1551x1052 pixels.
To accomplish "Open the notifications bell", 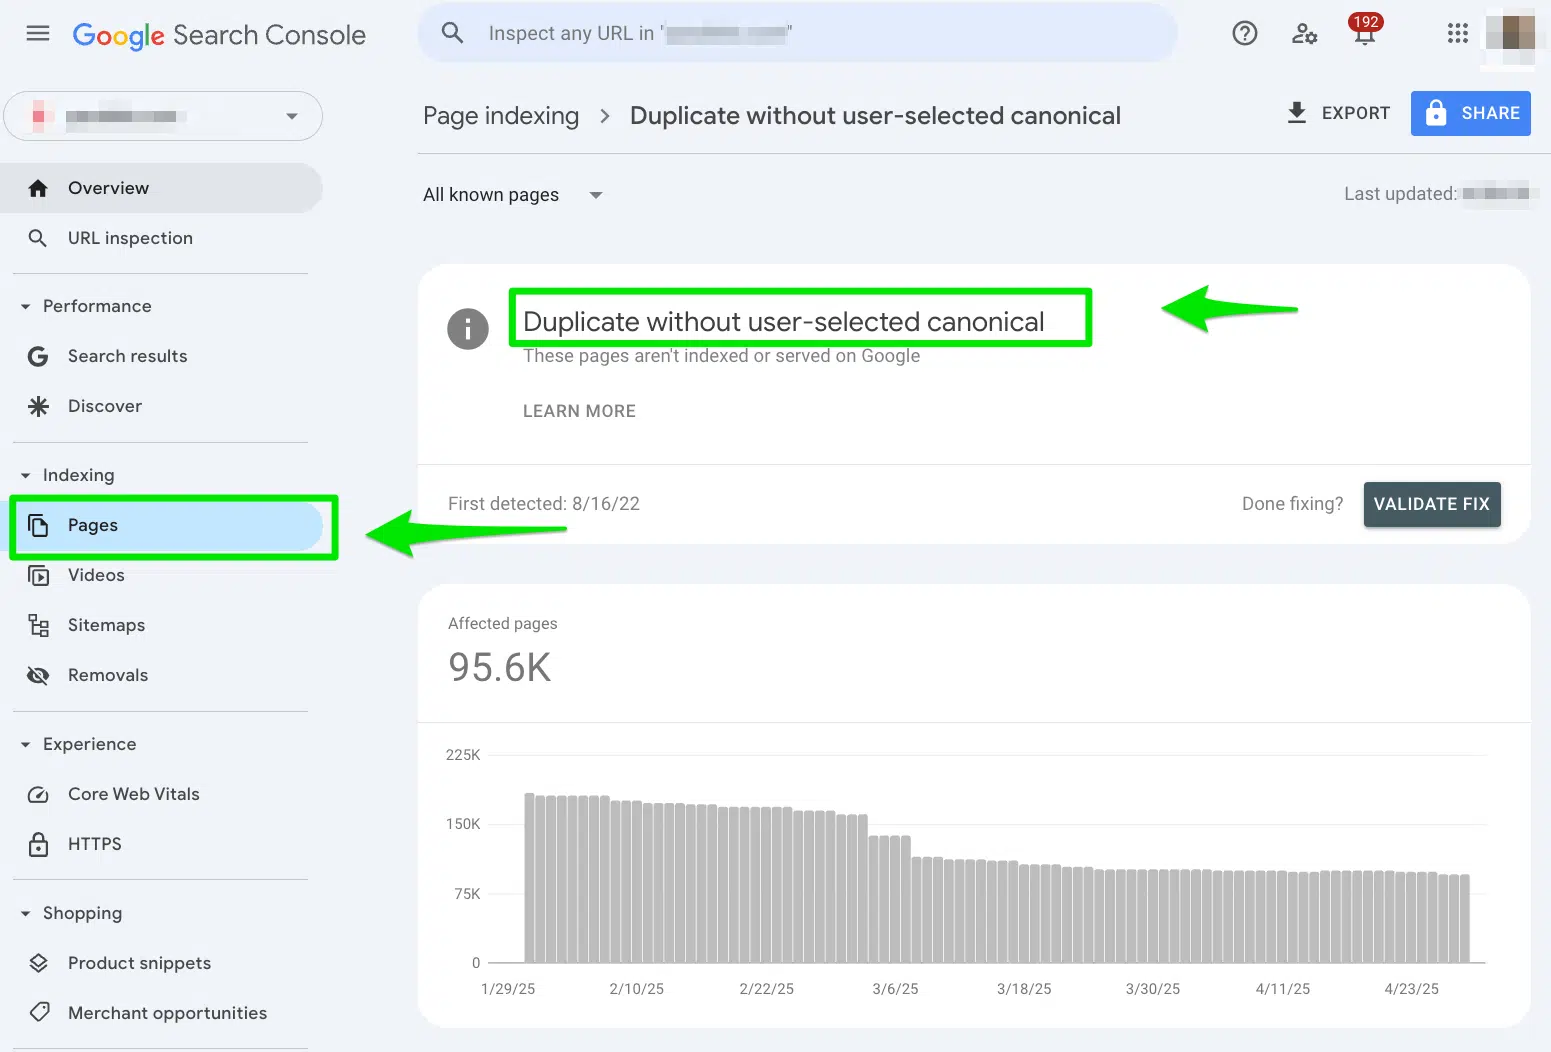I will pos(1364,33).
